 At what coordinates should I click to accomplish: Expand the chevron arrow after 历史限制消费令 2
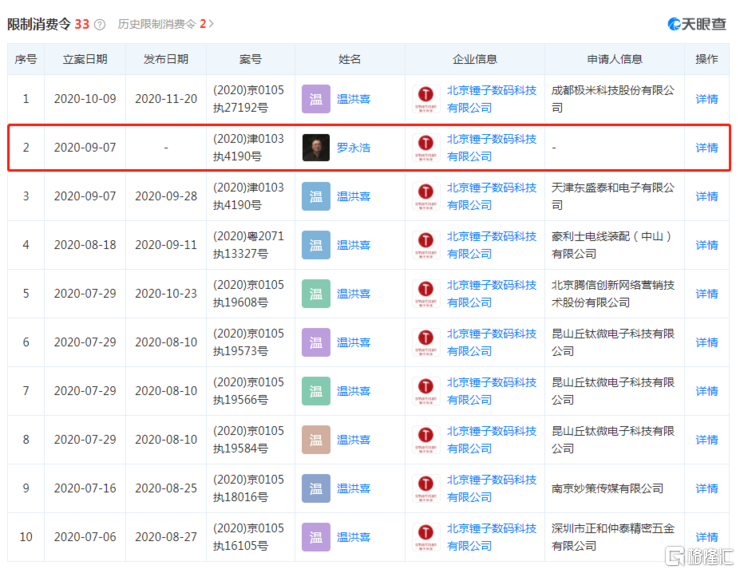coord(211,24)
